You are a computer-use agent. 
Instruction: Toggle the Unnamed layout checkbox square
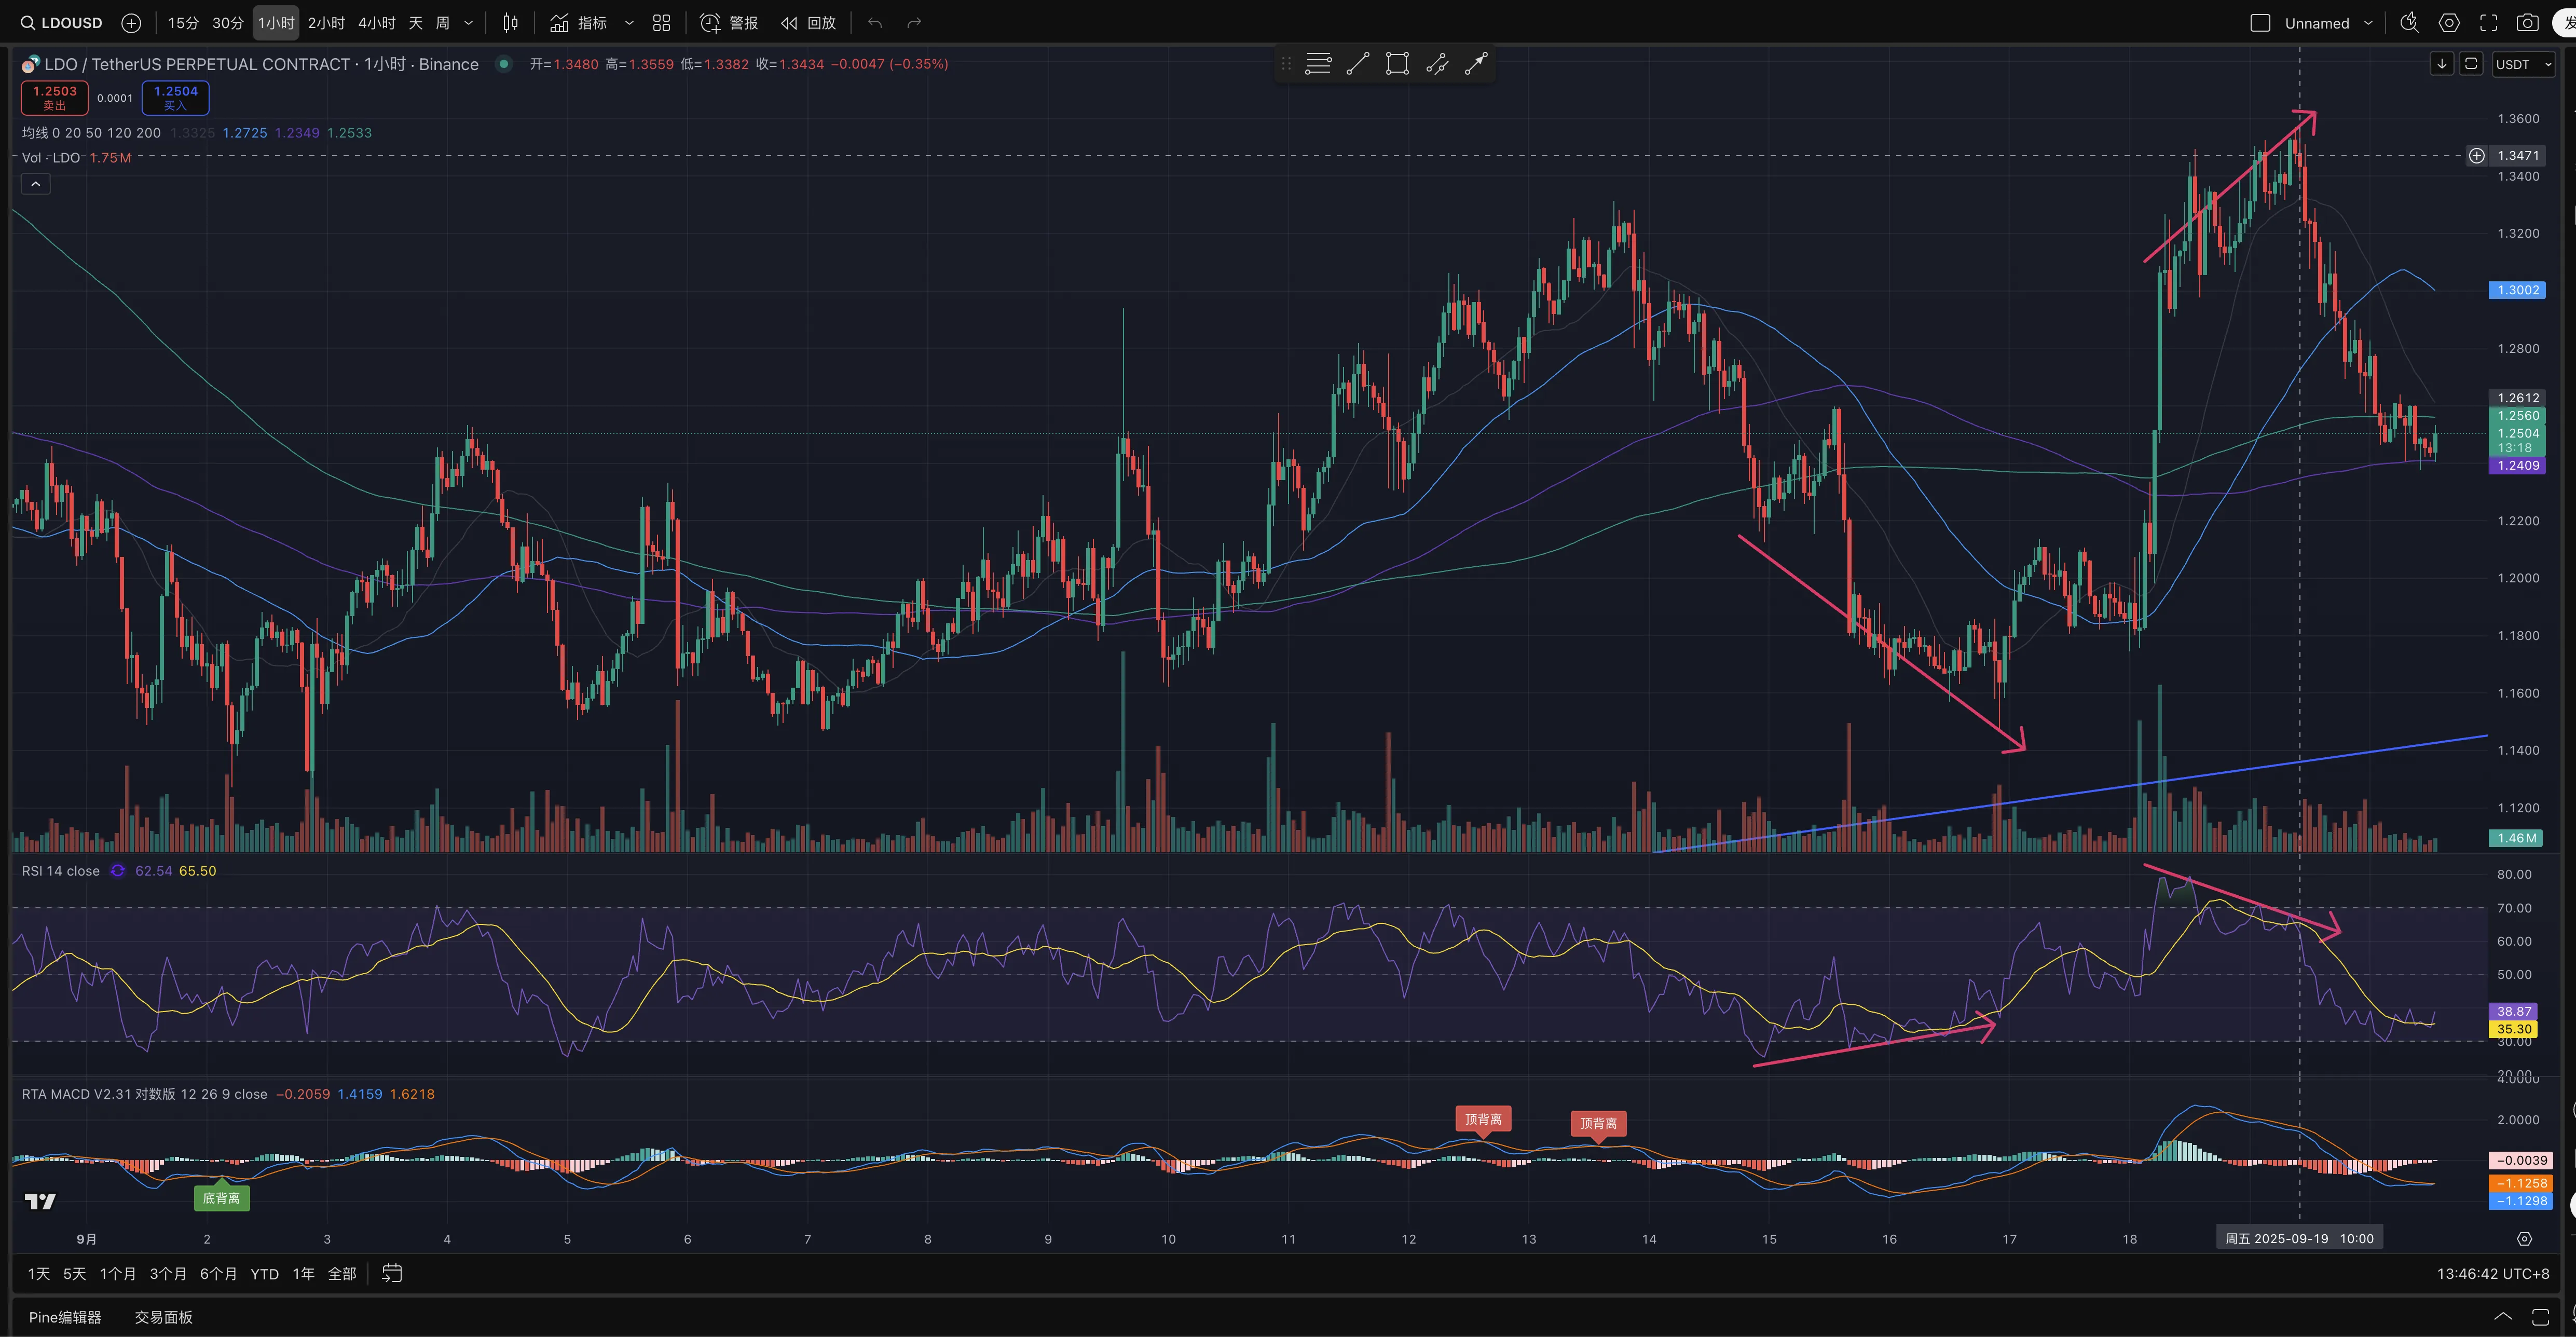click(x=2260, y=22)
